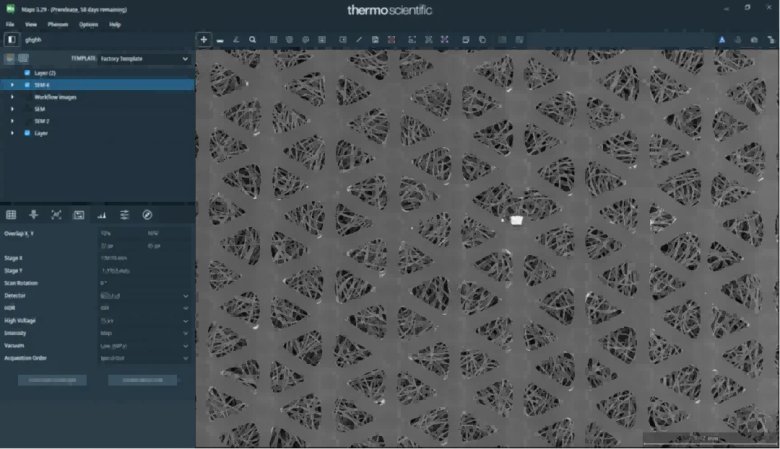Toggle the SEM 6 layer checkbox
Screen dimensions: 780x449
coord(27,85)
